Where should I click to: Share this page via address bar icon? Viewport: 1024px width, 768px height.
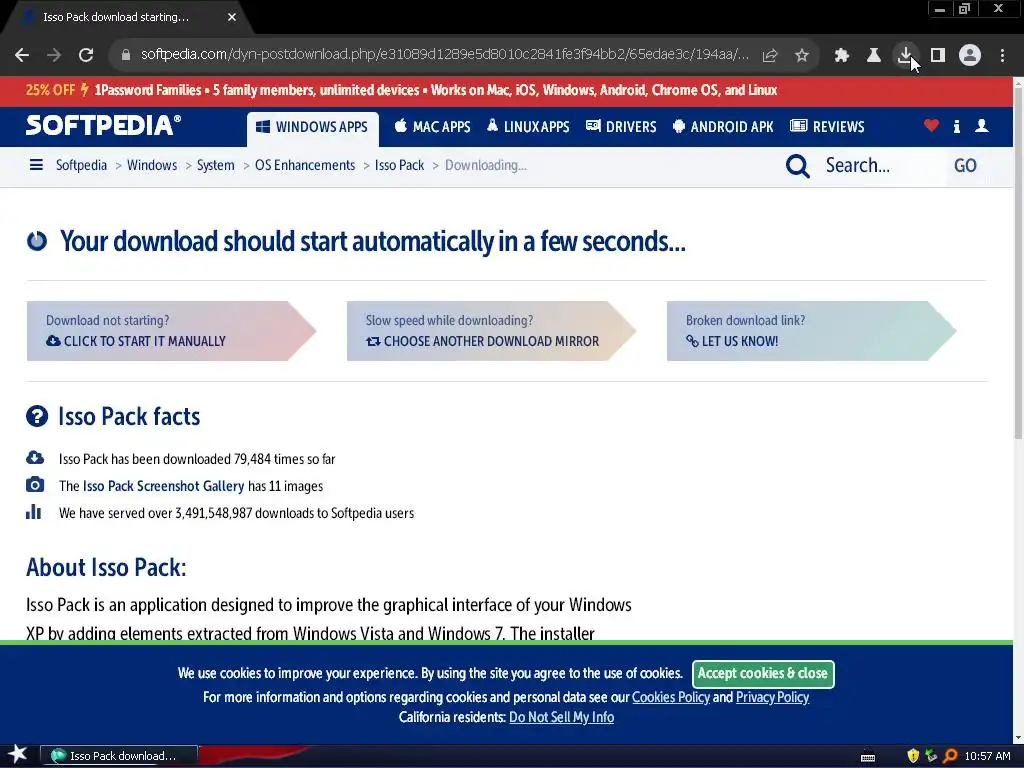pyautogui.click(x=770, y=56)
